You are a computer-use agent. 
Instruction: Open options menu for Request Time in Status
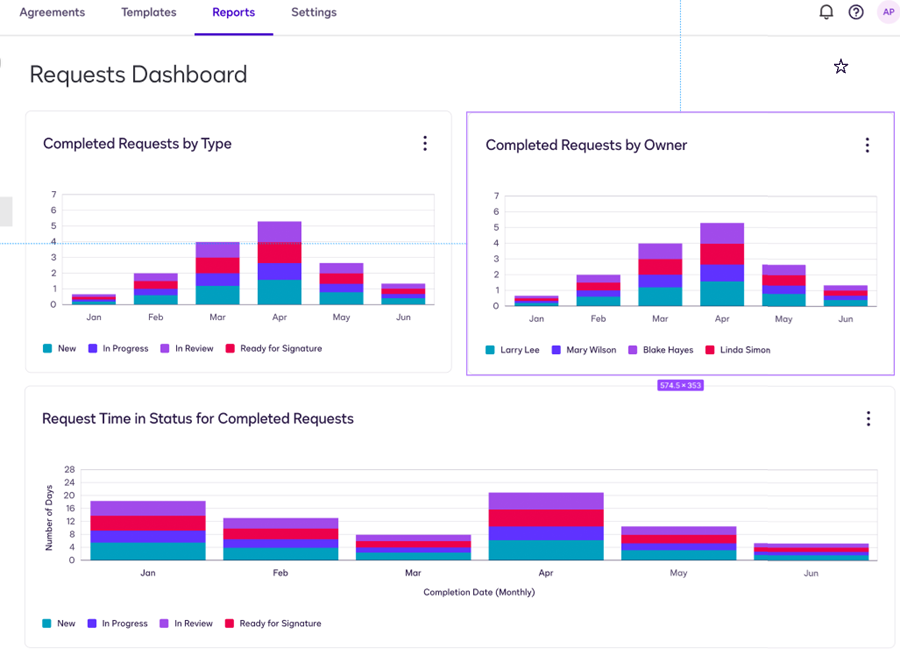(868, 419)
